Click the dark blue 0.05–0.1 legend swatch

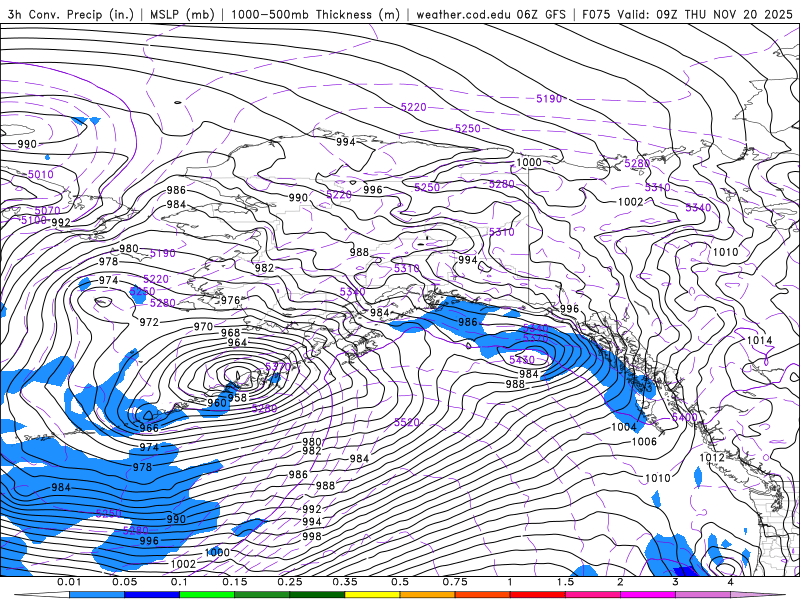click(x=152, y=595)
